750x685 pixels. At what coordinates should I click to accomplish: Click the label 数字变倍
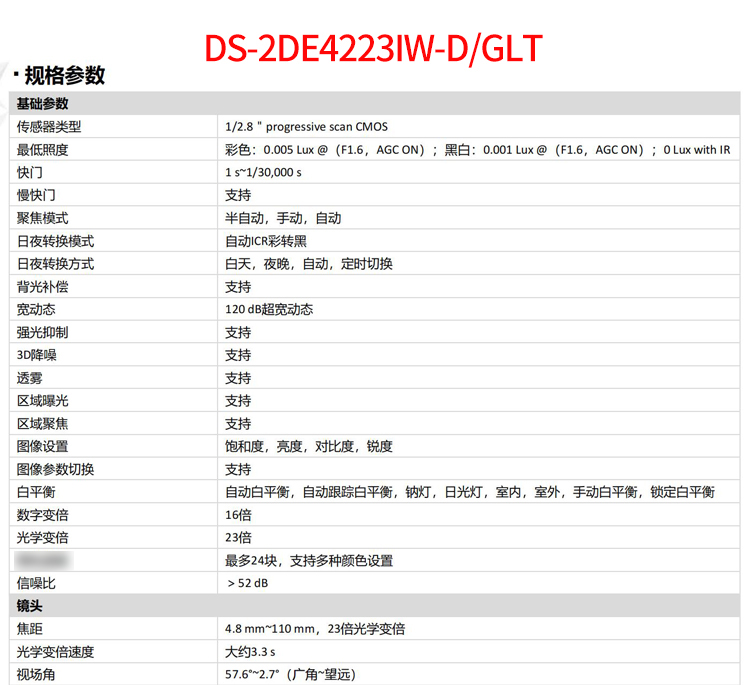pos(43,515)
